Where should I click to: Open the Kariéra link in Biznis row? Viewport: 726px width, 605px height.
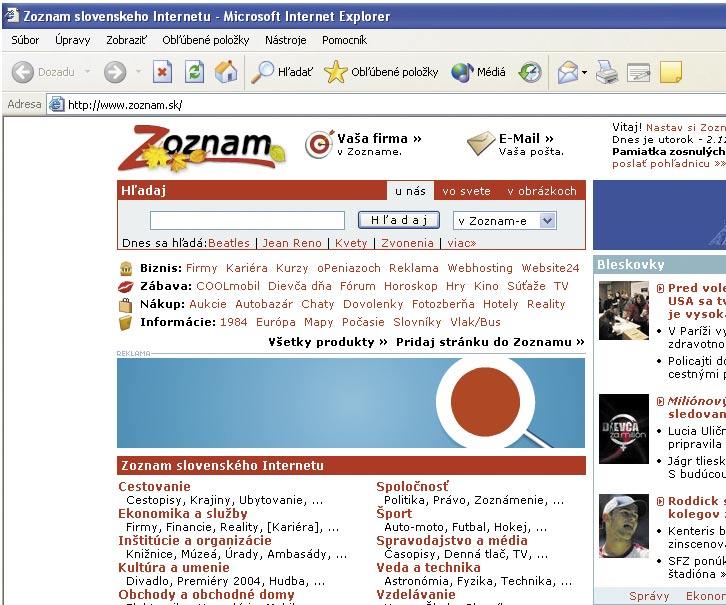[x=247, y=268]
